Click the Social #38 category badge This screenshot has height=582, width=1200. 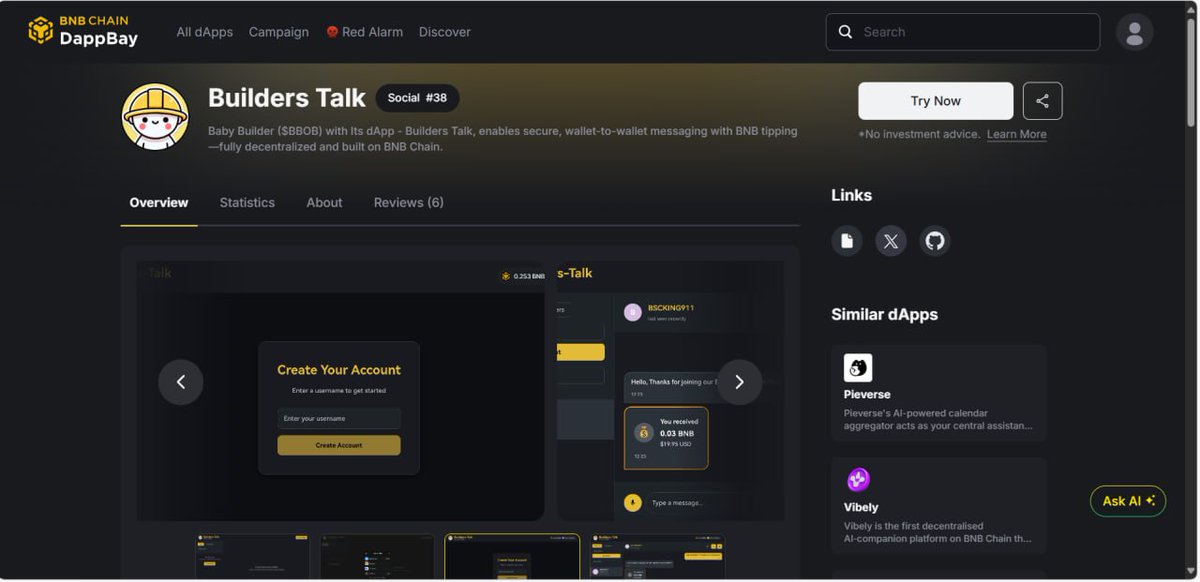[x=418, y=98]
